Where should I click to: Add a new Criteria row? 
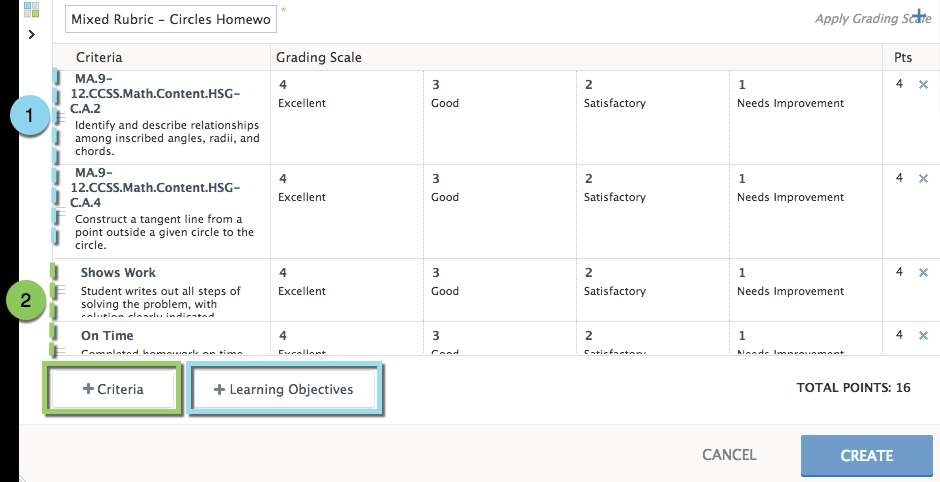(x=112, y=389)
